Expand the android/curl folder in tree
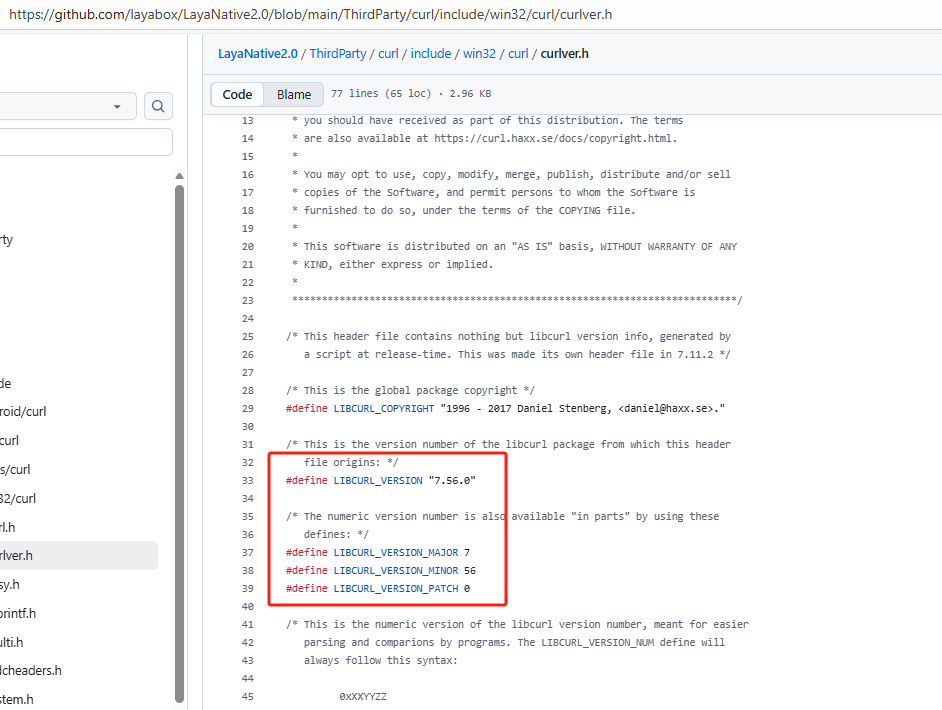 click(x=23, y=411)
